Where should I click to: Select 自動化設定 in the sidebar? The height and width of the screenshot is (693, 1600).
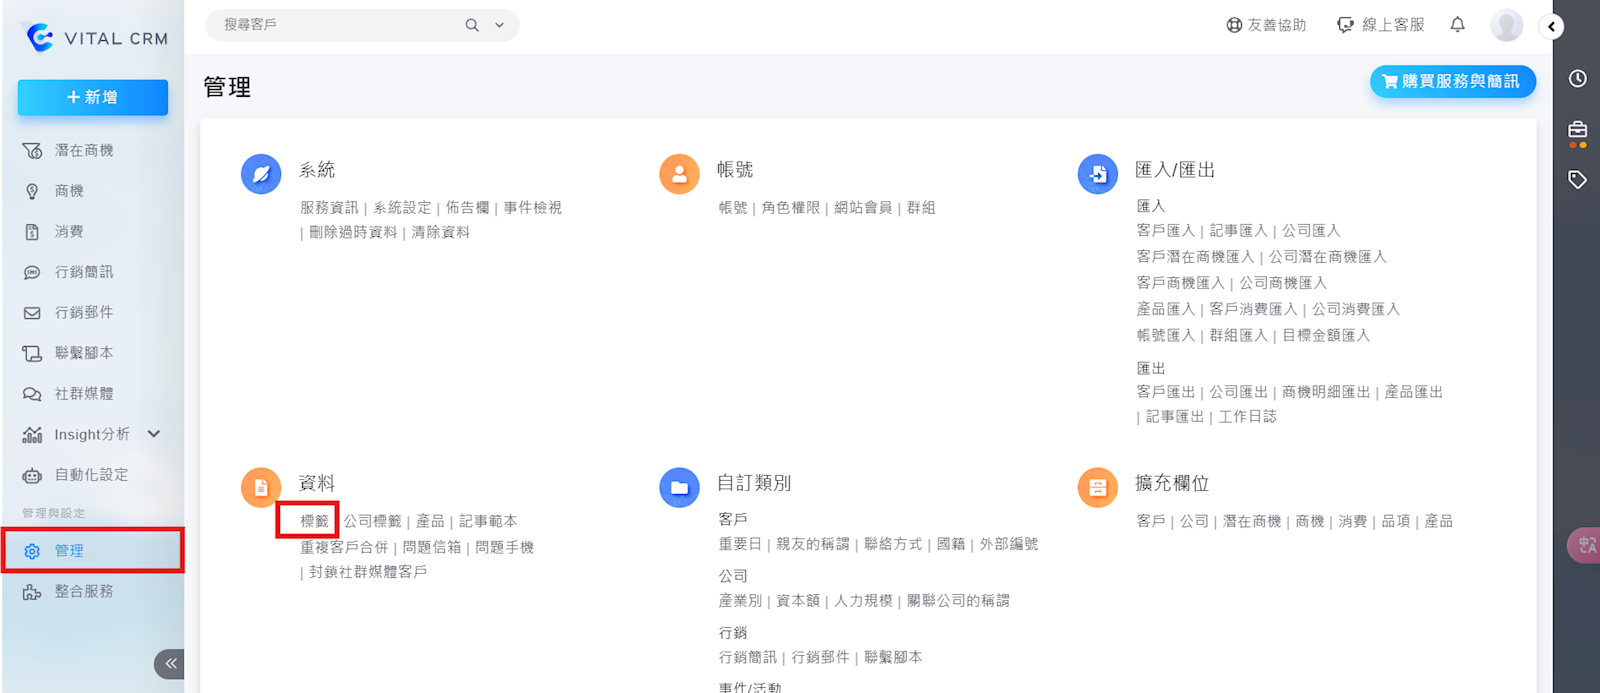[91, 475]
